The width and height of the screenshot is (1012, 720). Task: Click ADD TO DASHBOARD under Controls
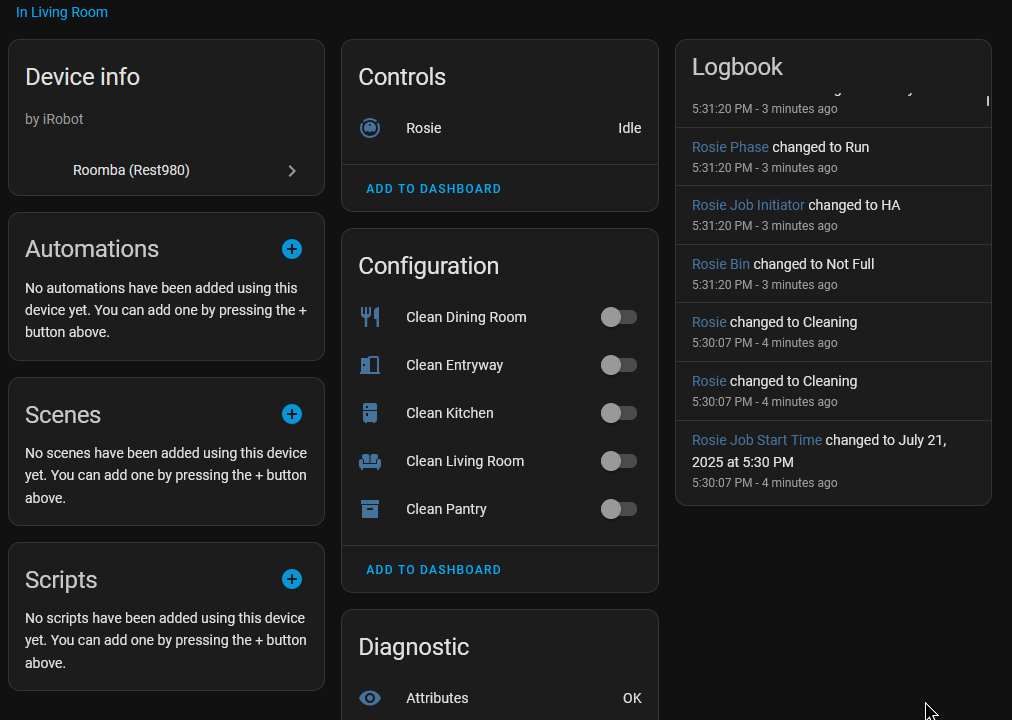[433, 188]
